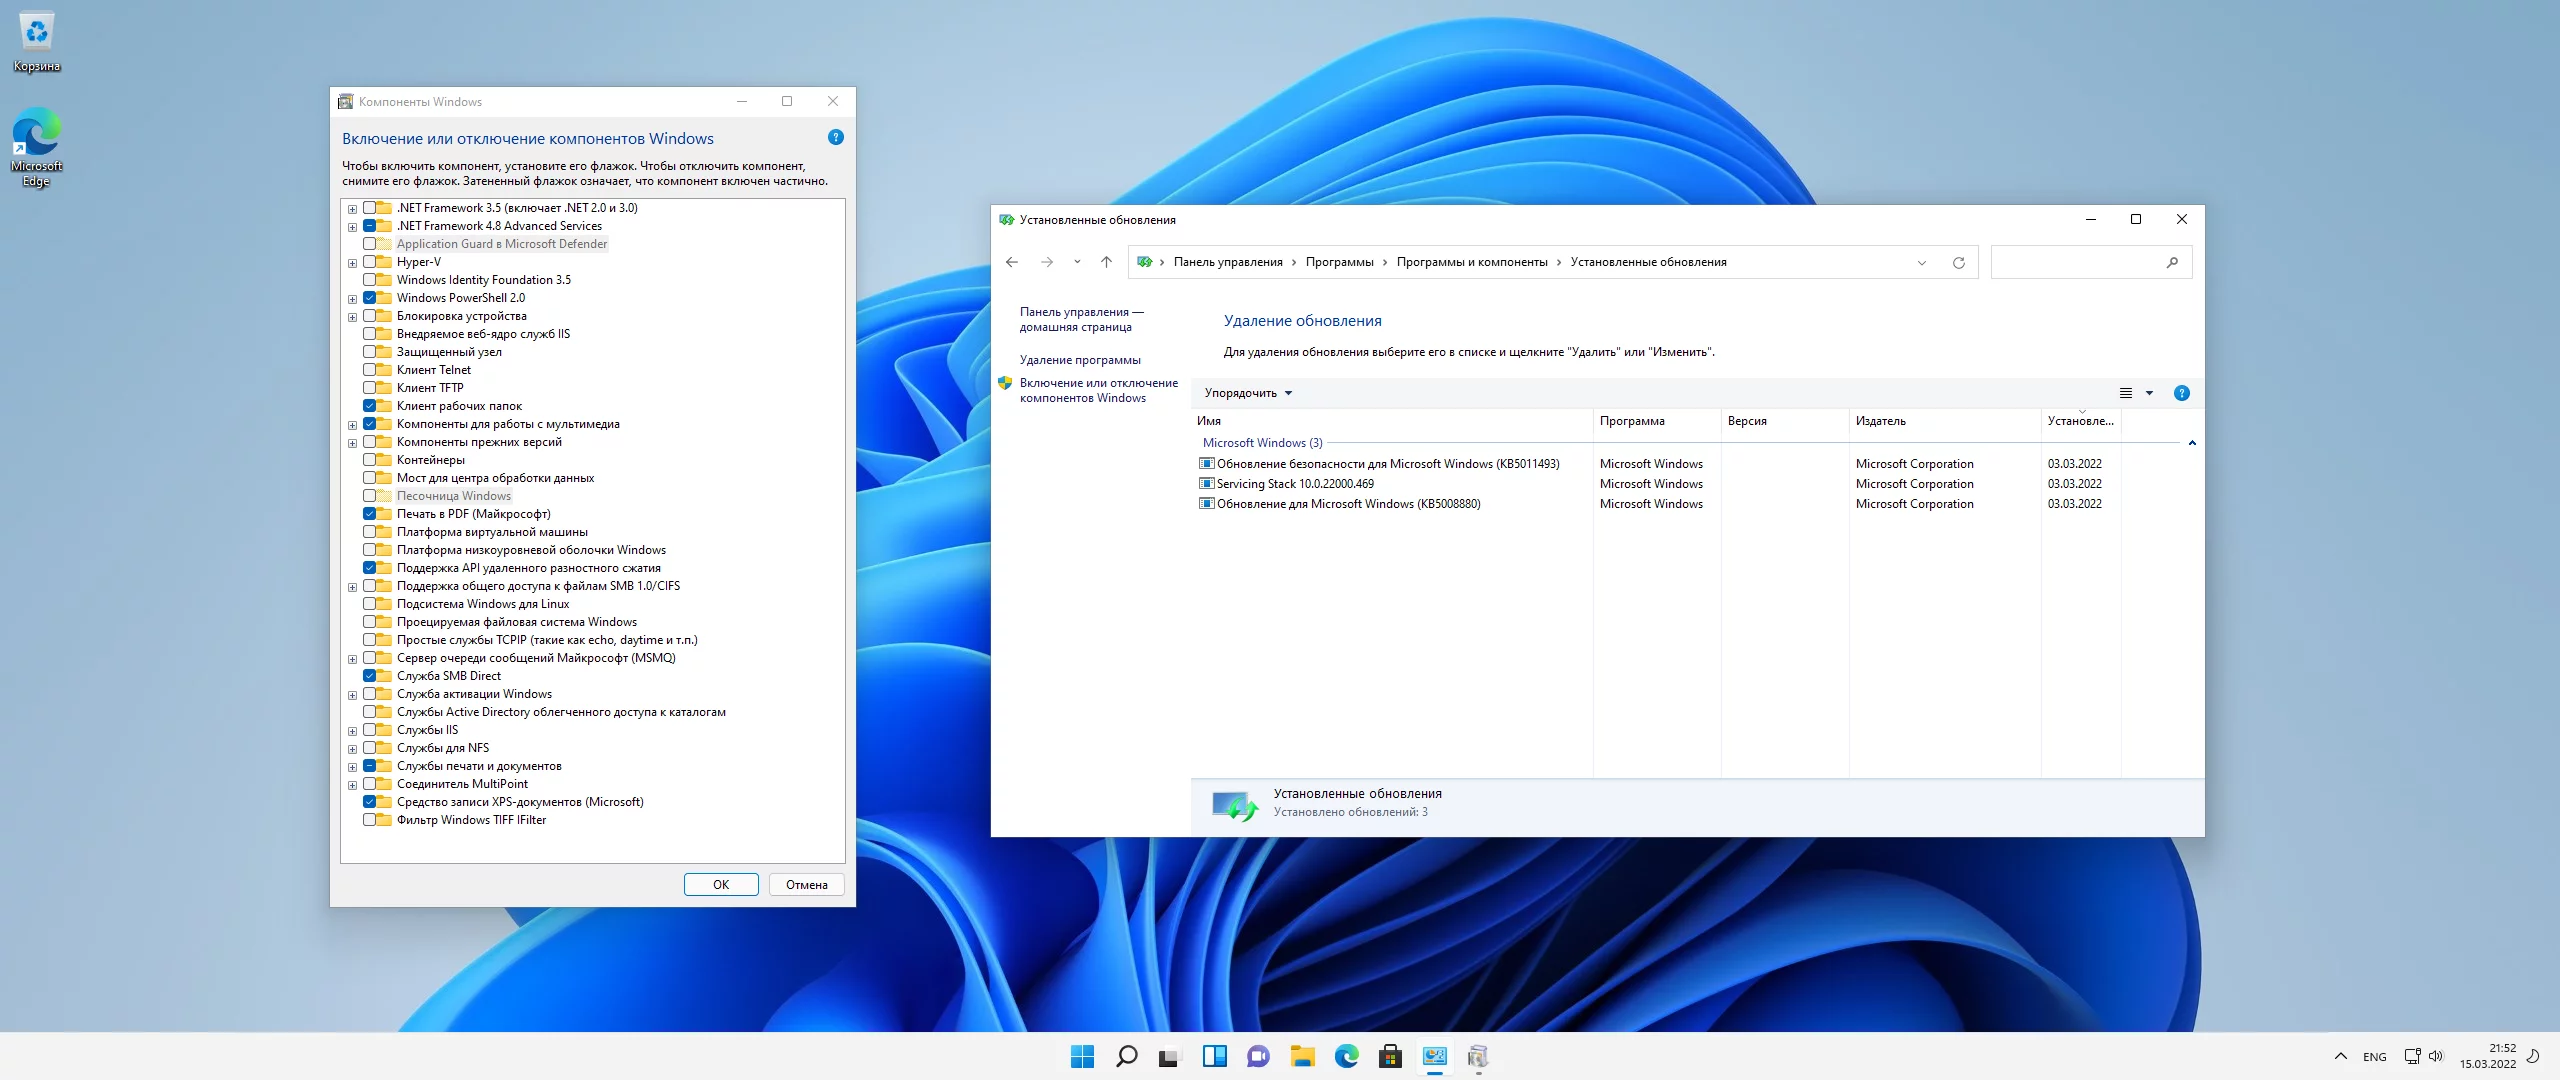Uncheck Windows PowerShell 2.0 component
This screenshot has width=2560, height=1080.
tap(370, 298)
